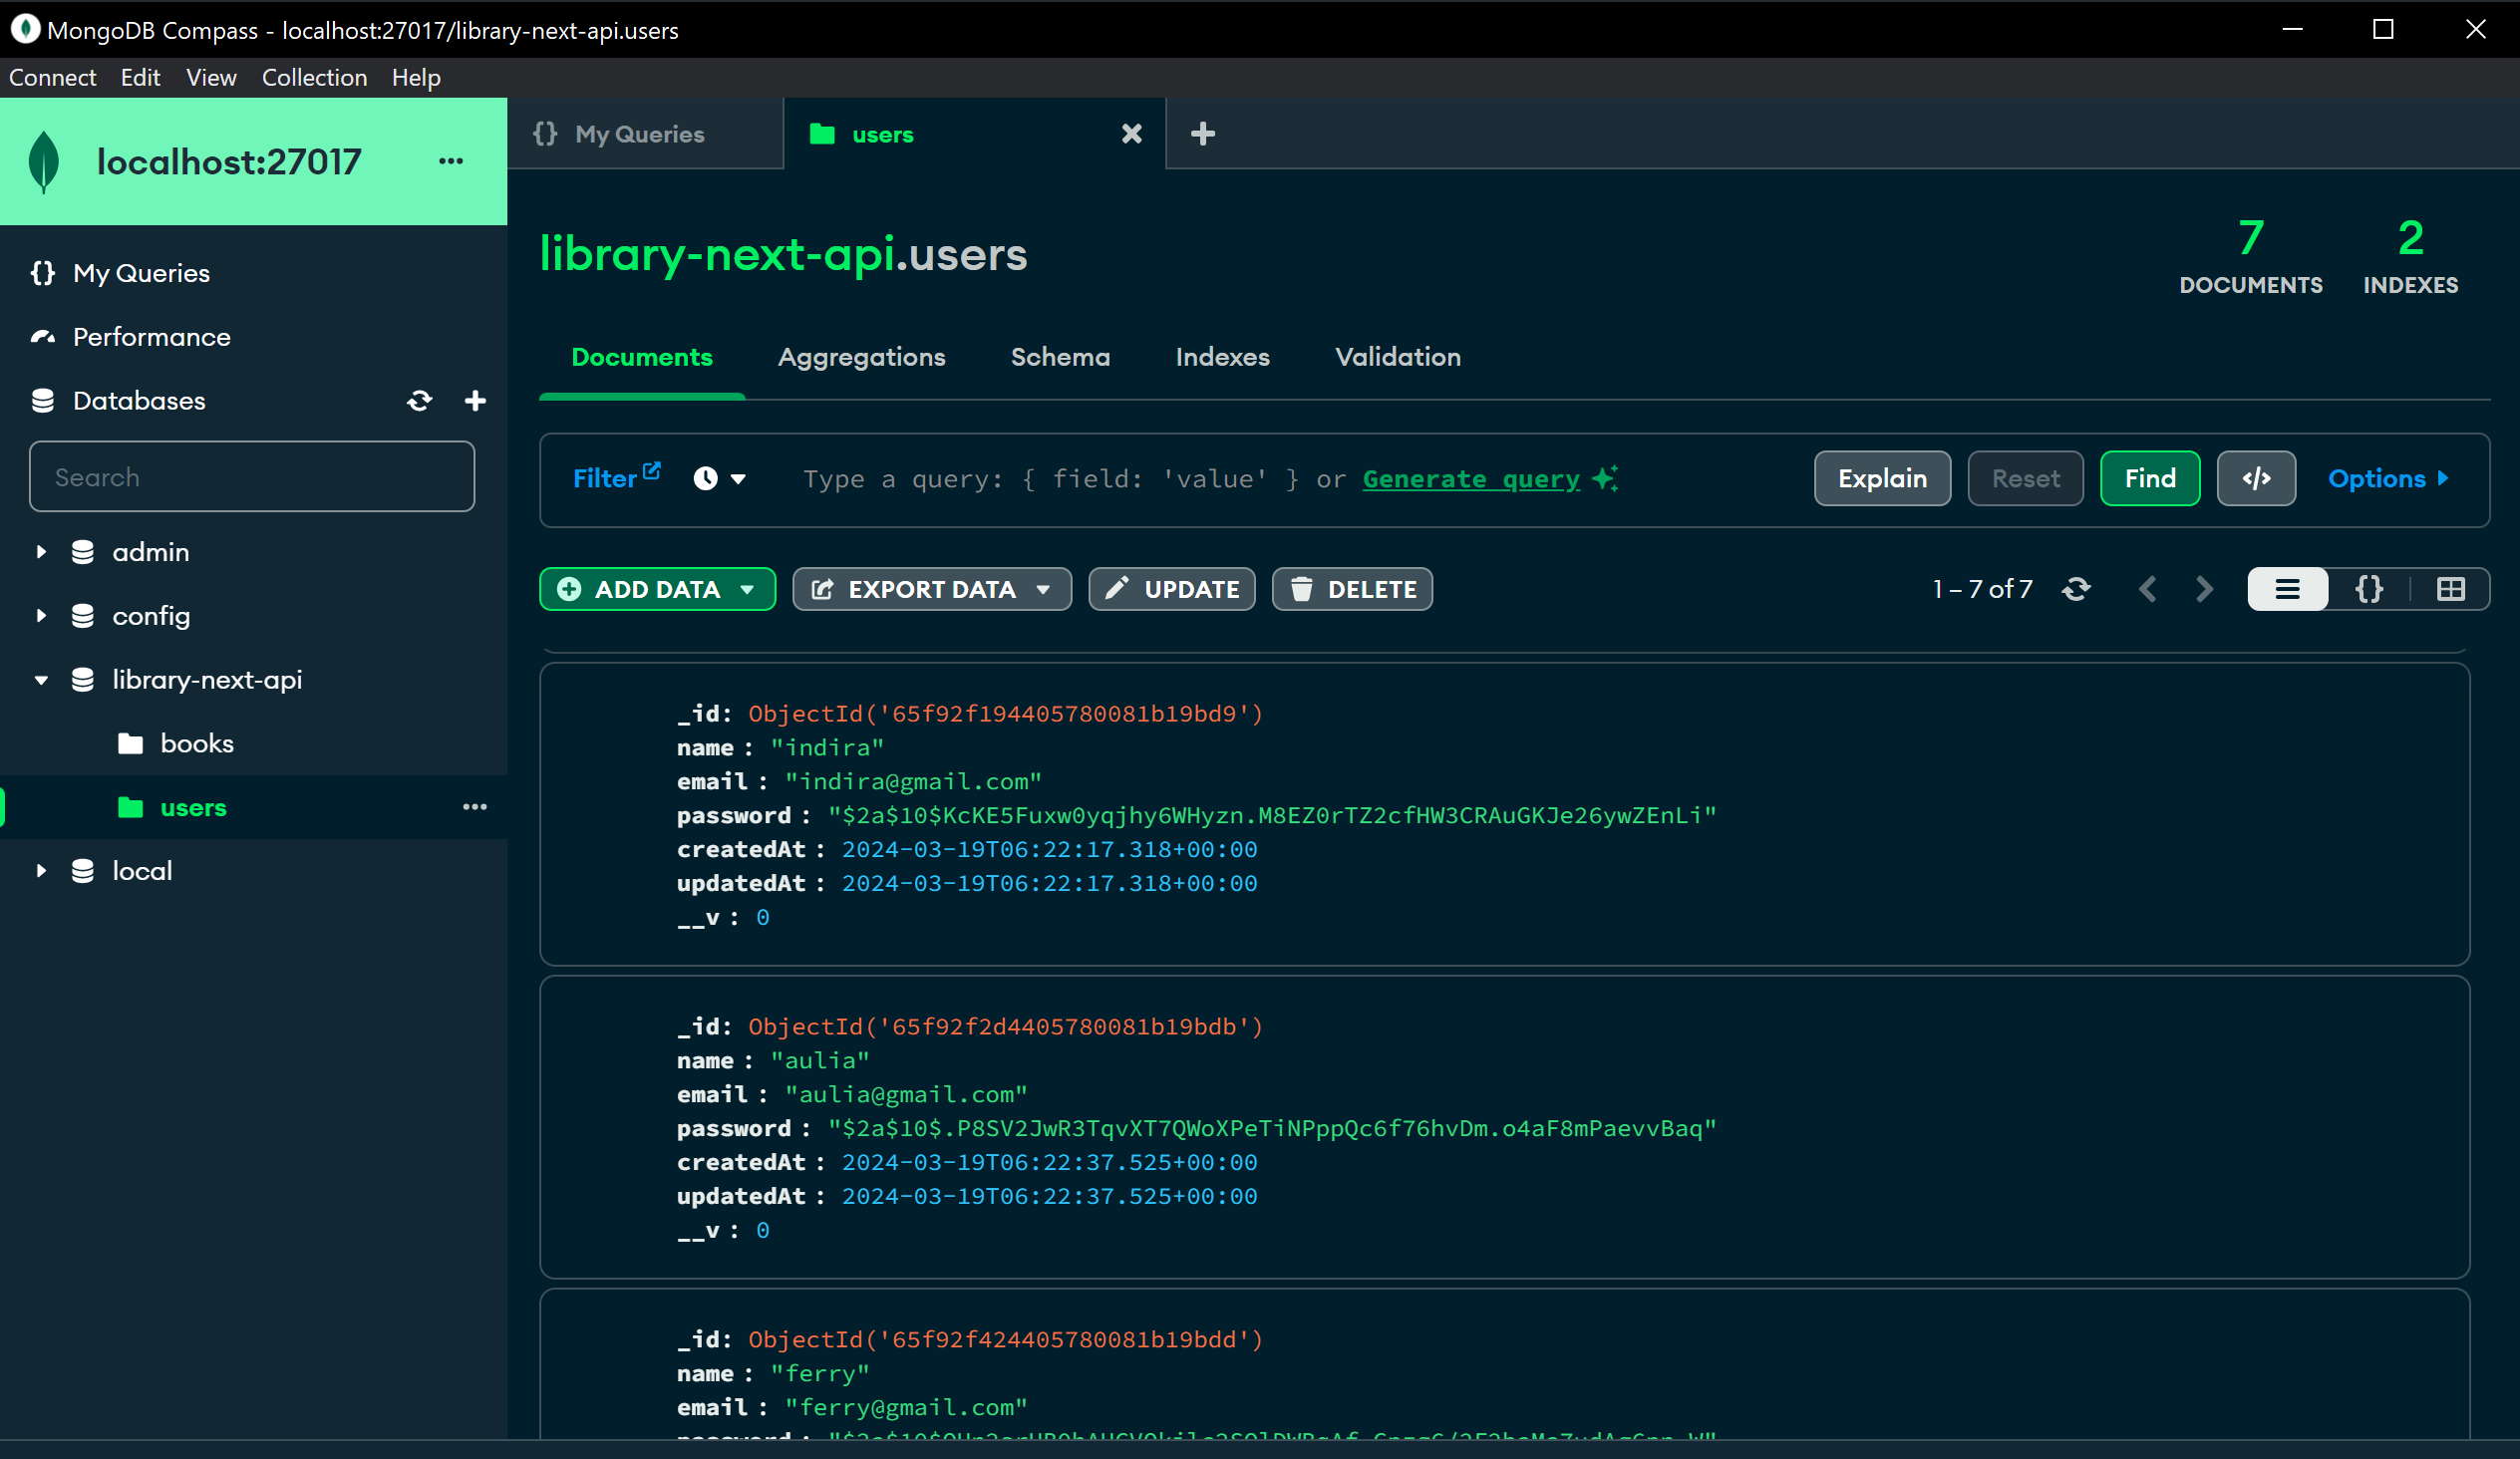Image resolution: width=2520 pixels, height=1459 pixels.
Task: Click the green Find button
Action: coord(2149,478)
